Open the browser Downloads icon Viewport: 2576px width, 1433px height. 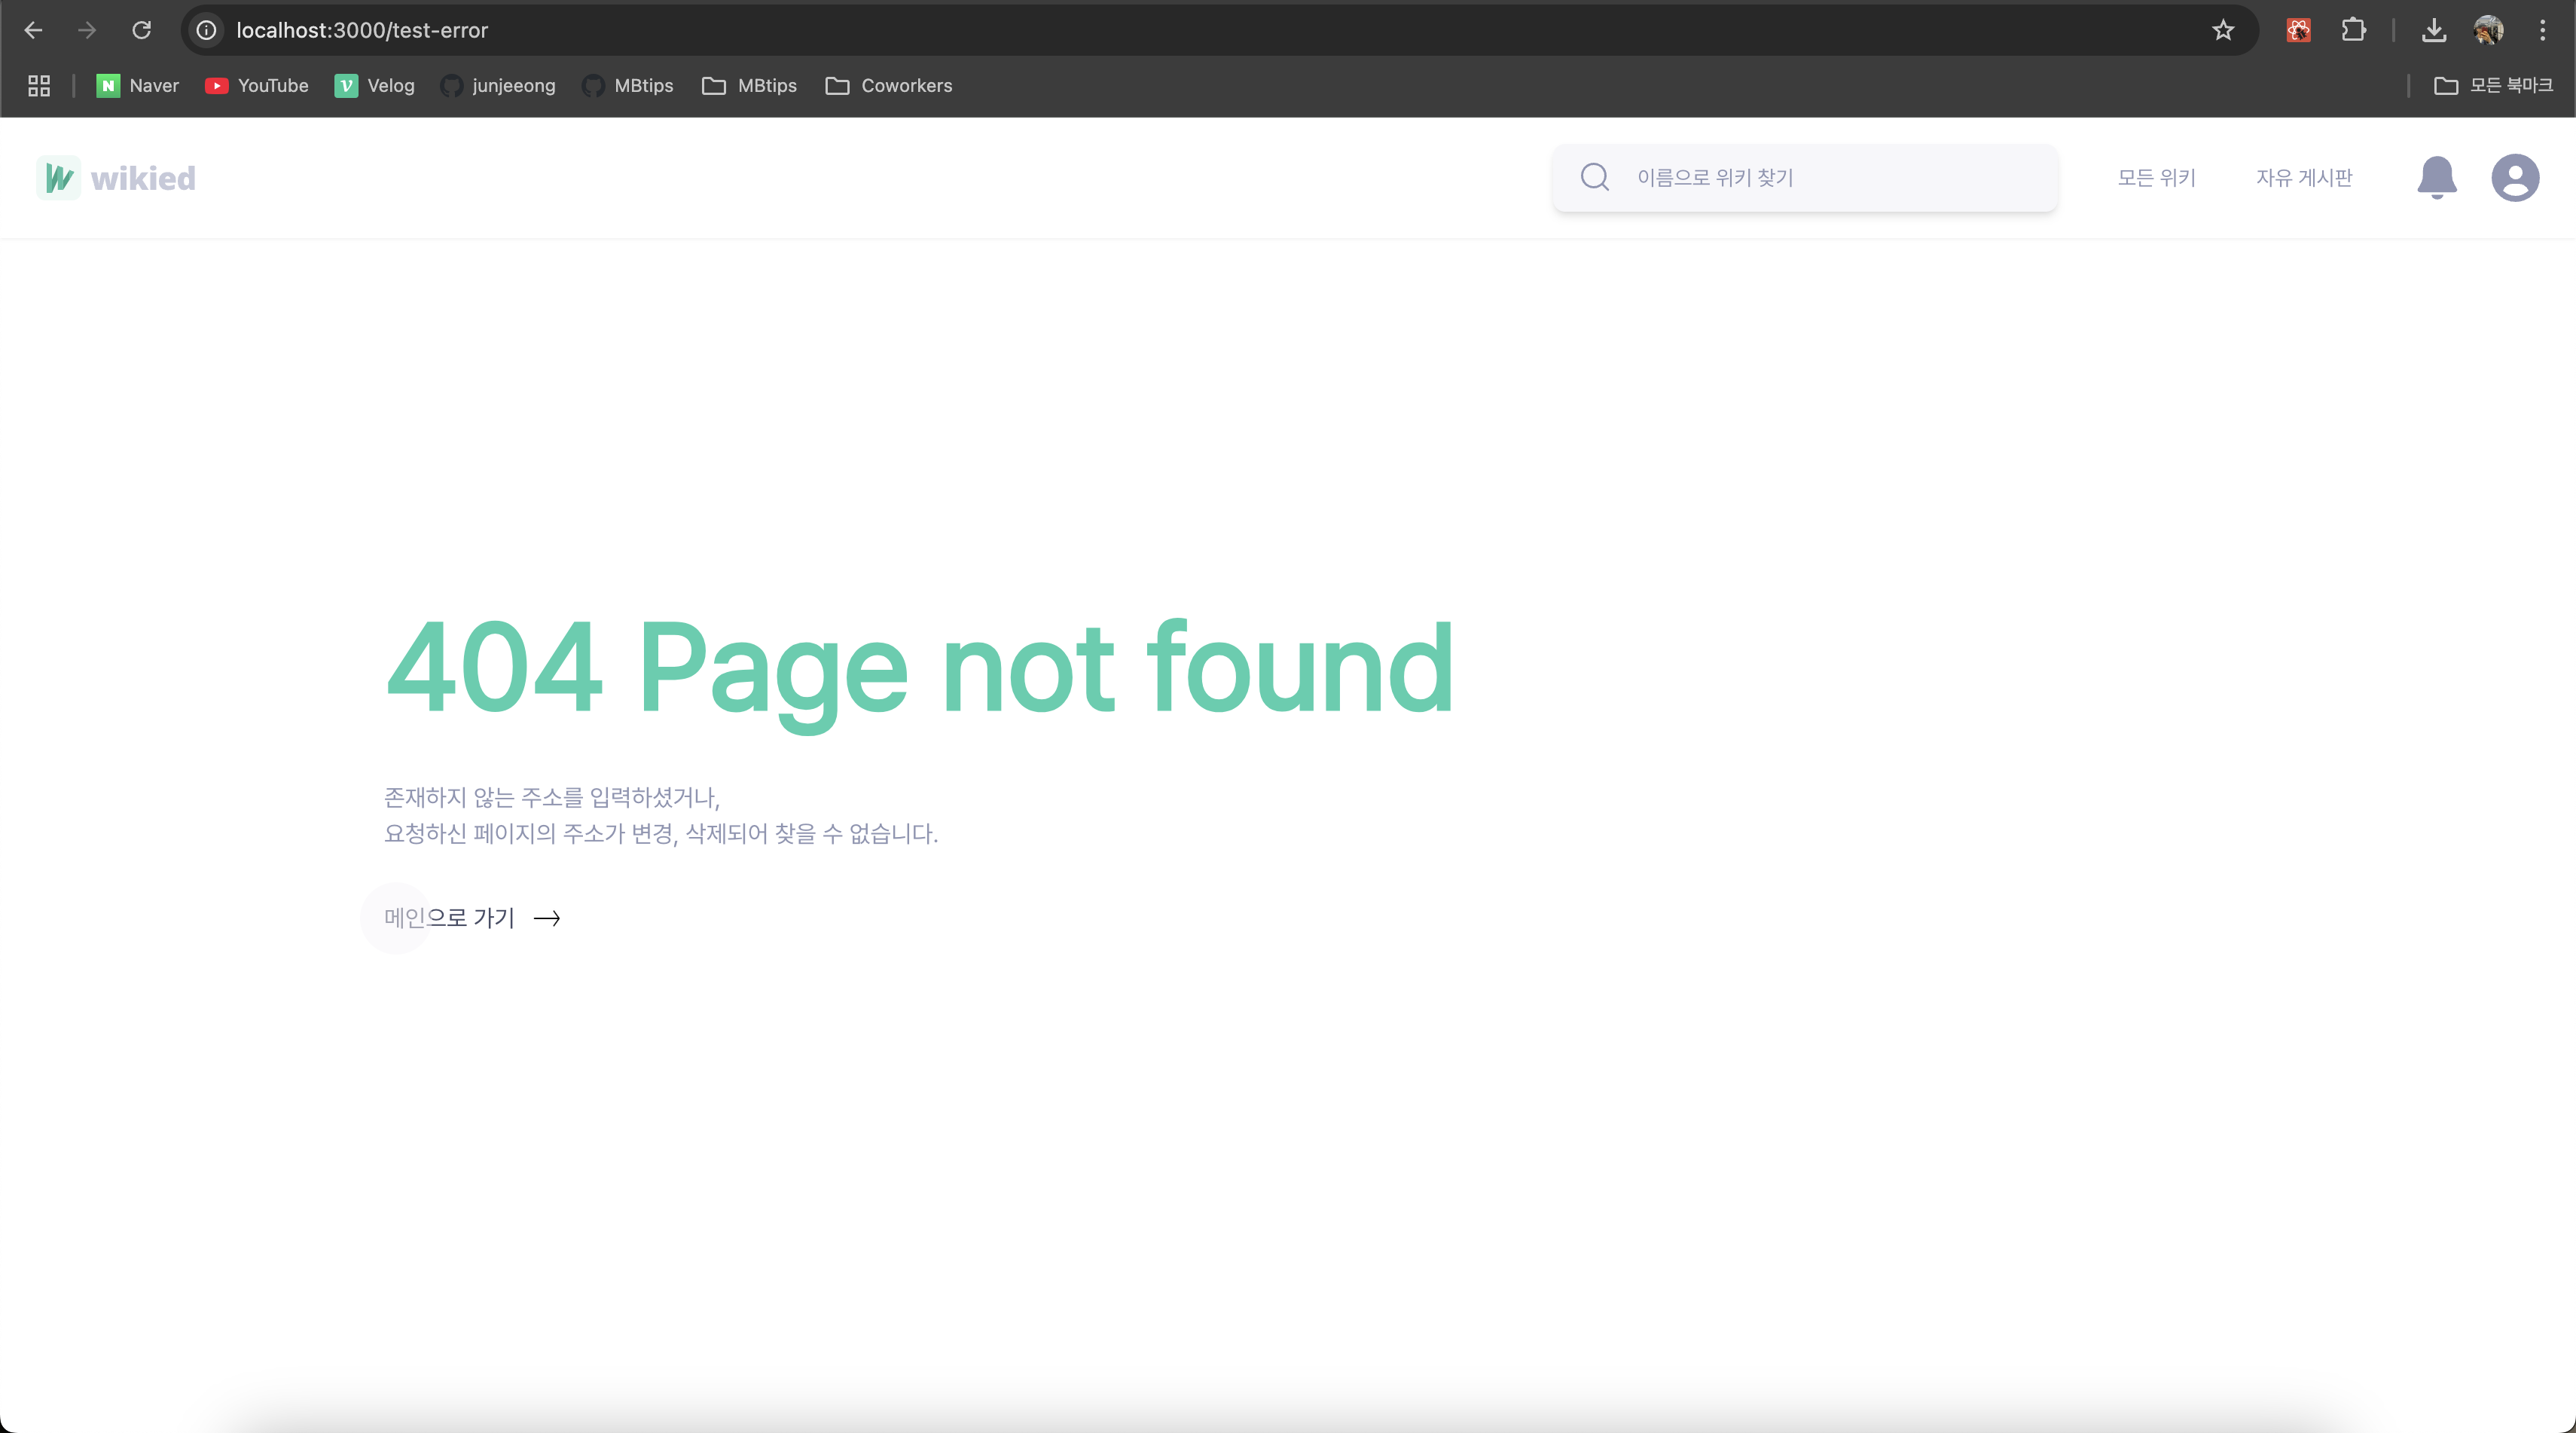click(2434, 30)
